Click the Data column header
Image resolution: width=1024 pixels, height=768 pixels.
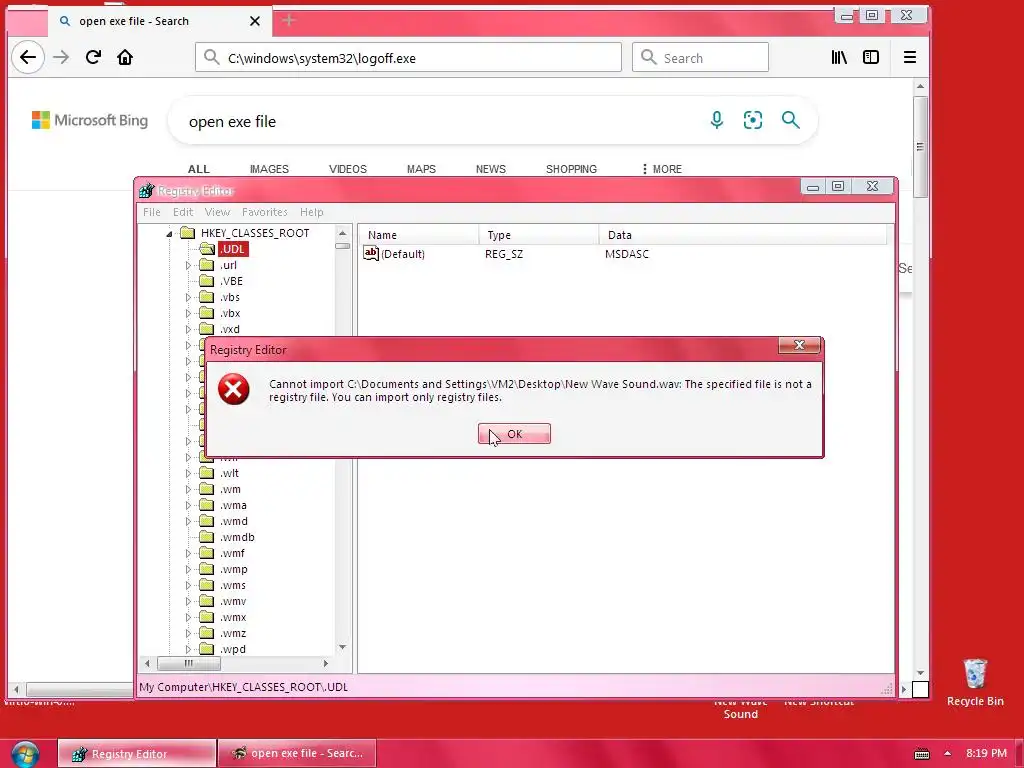(743, 234)
